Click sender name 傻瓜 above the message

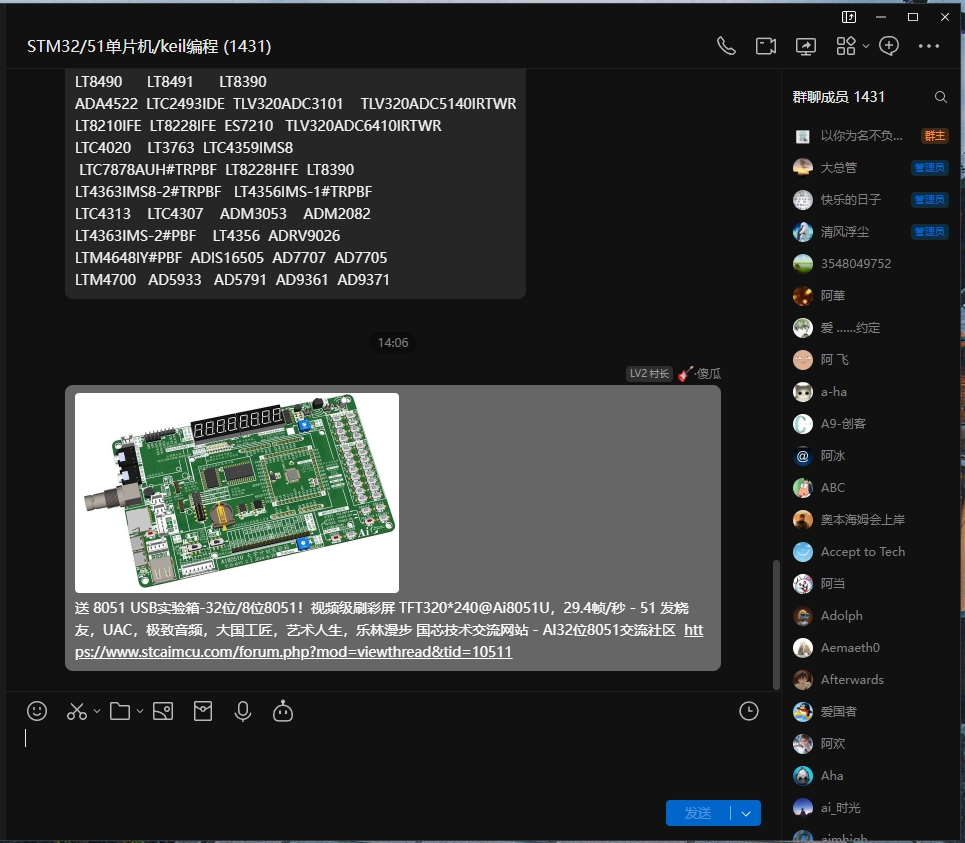coord(708,374)
